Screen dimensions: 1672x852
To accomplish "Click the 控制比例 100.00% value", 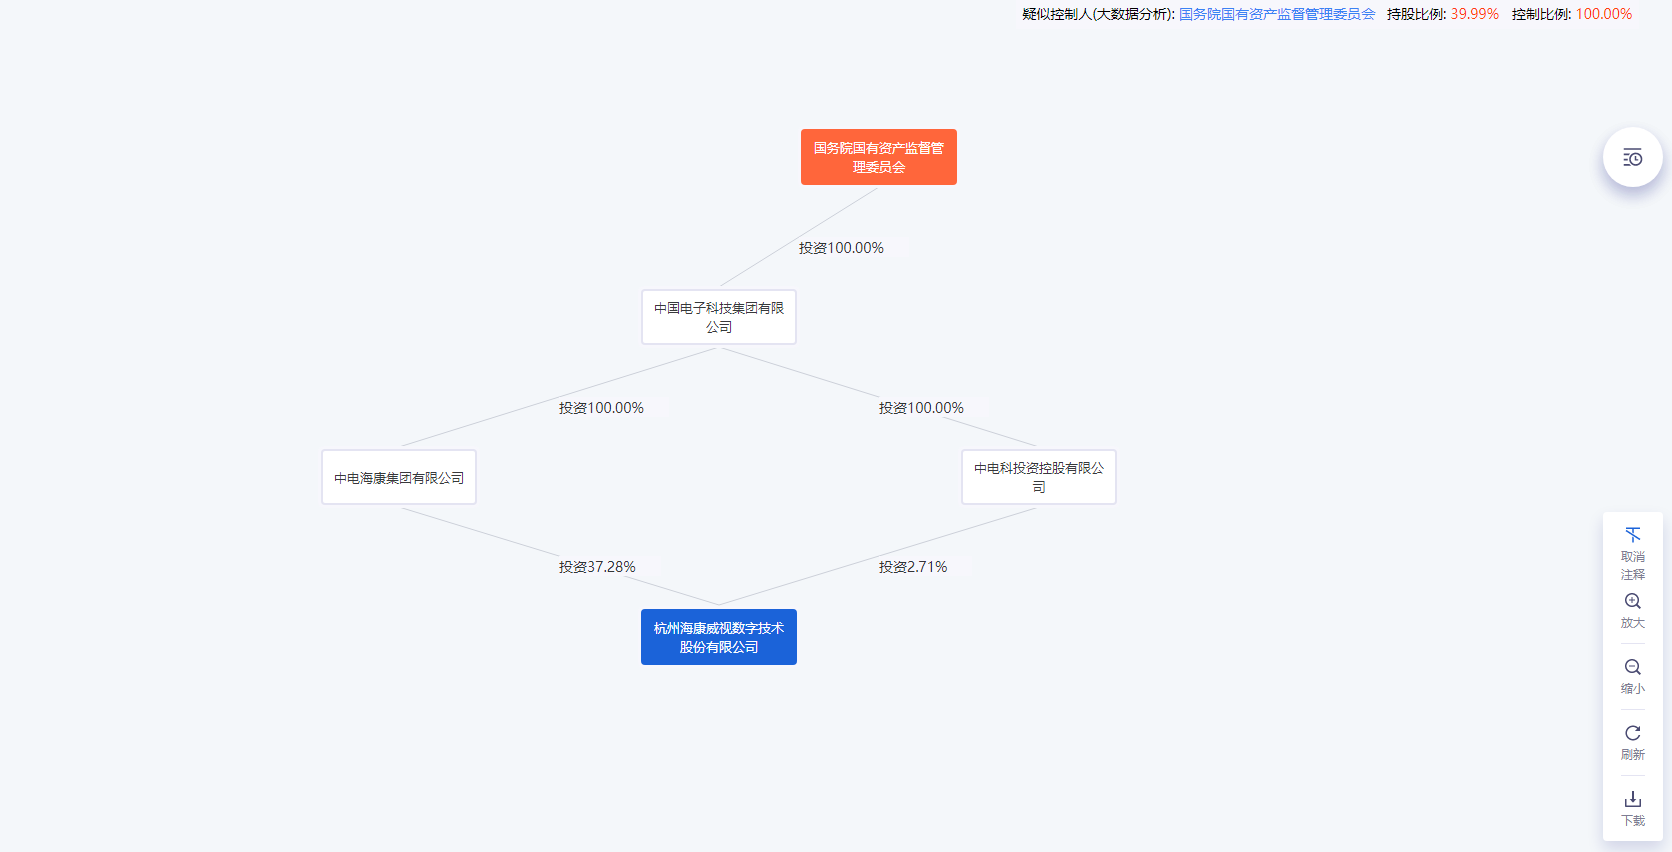I will coord(1604,14).
